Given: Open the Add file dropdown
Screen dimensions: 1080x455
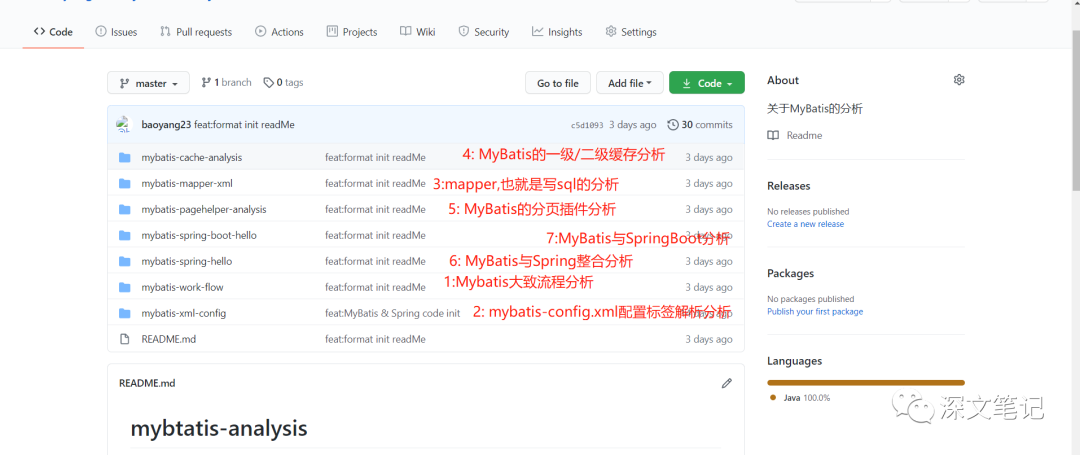Looking at the screenshot, I should (630, 83).
